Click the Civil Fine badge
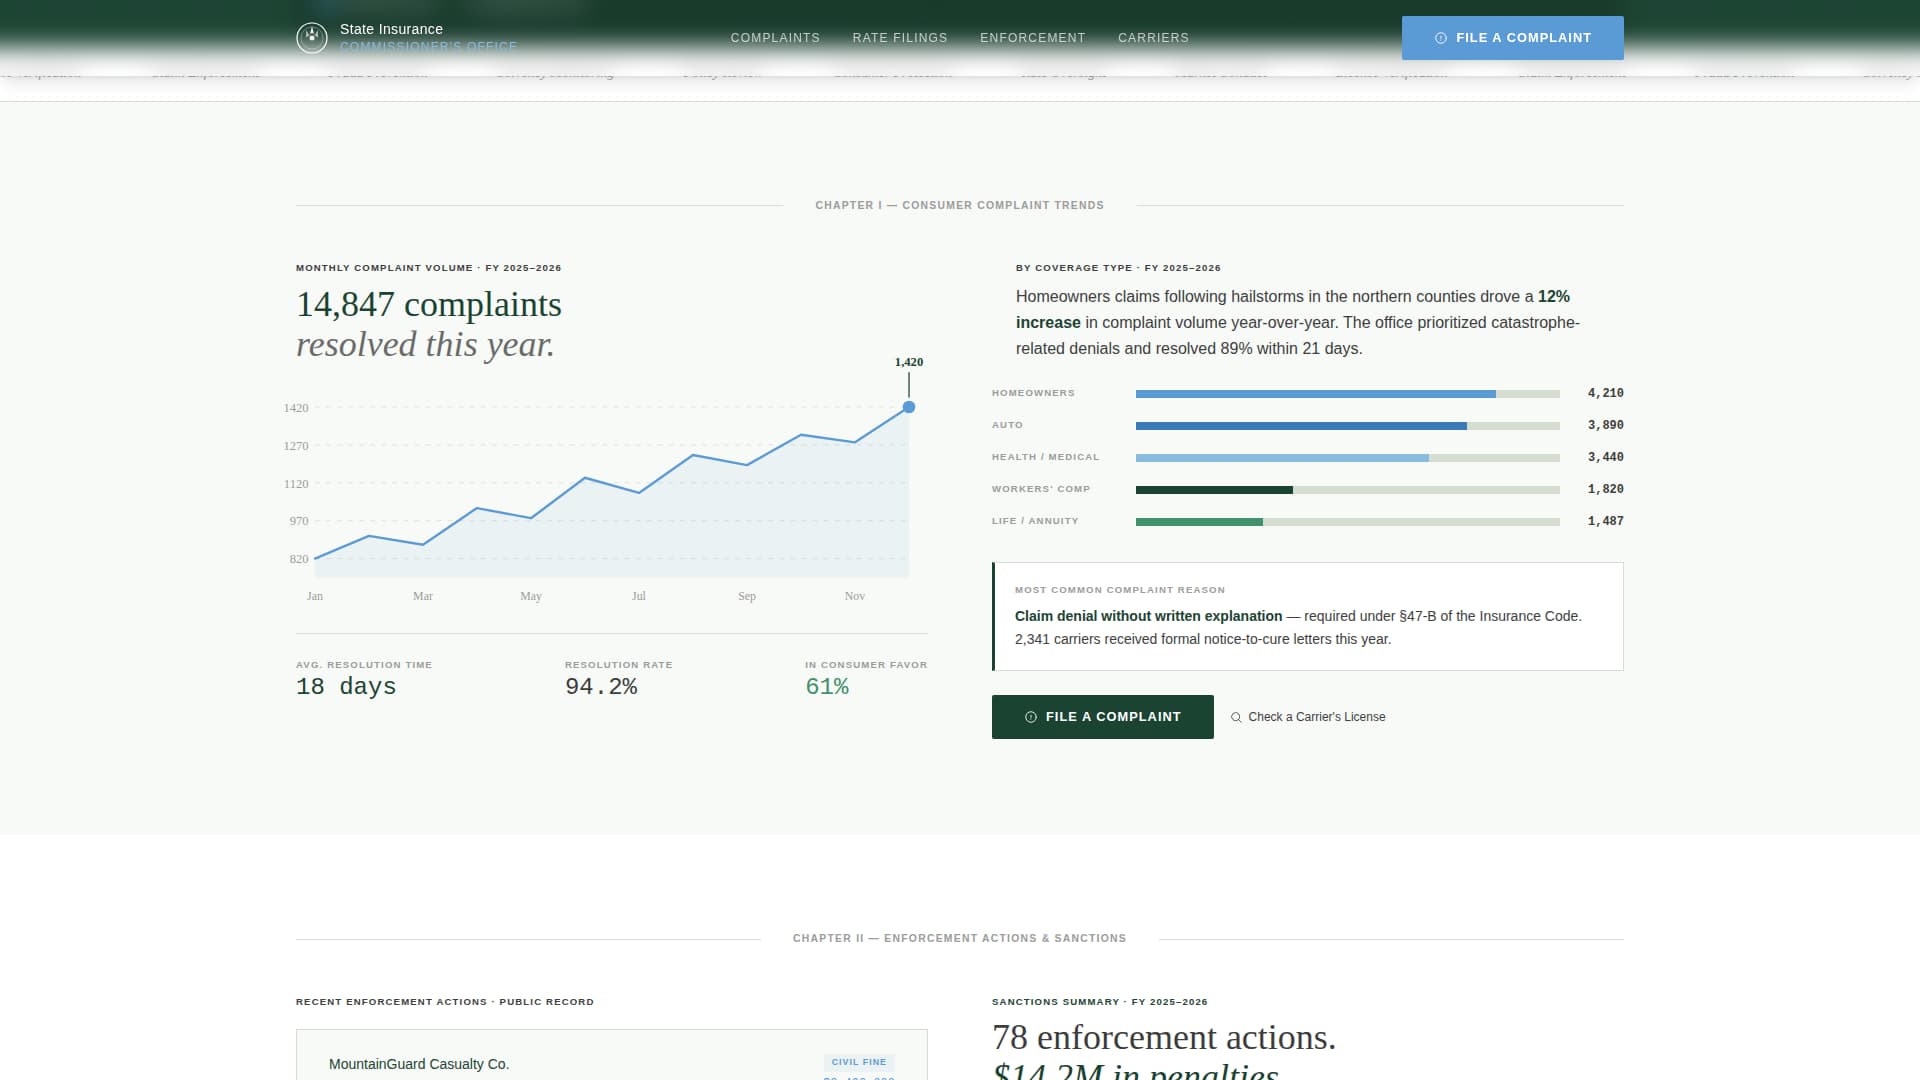This screenshot has width=1920, height=1080. pos(859,1062)
